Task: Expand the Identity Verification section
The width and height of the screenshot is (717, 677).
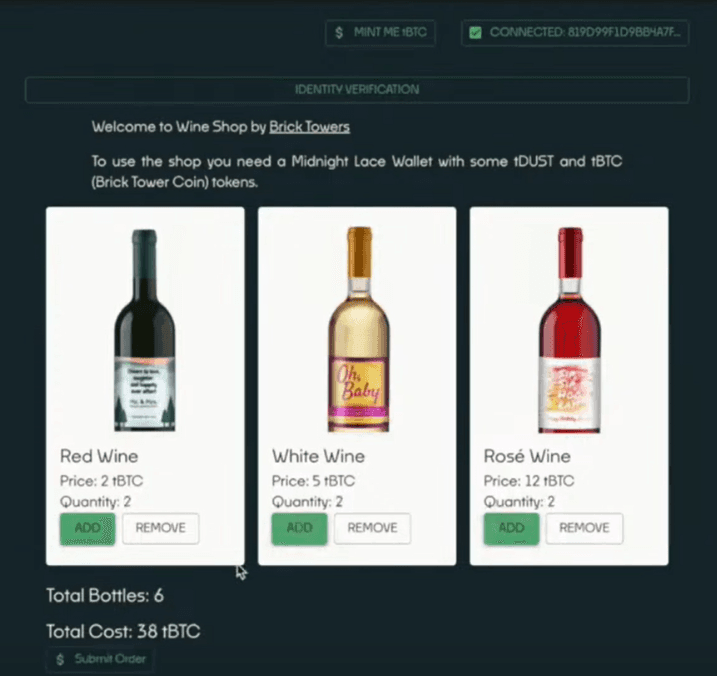Action: [357, 90]
